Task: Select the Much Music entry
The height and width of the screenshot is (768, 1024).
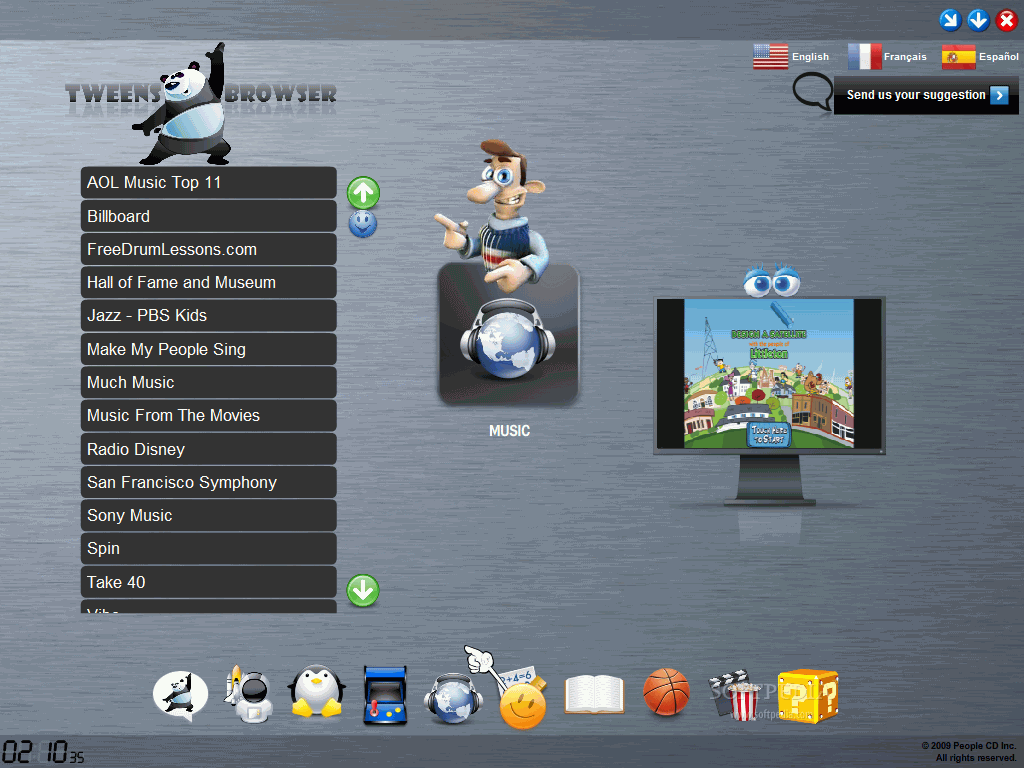Action: tap(208, 382)
